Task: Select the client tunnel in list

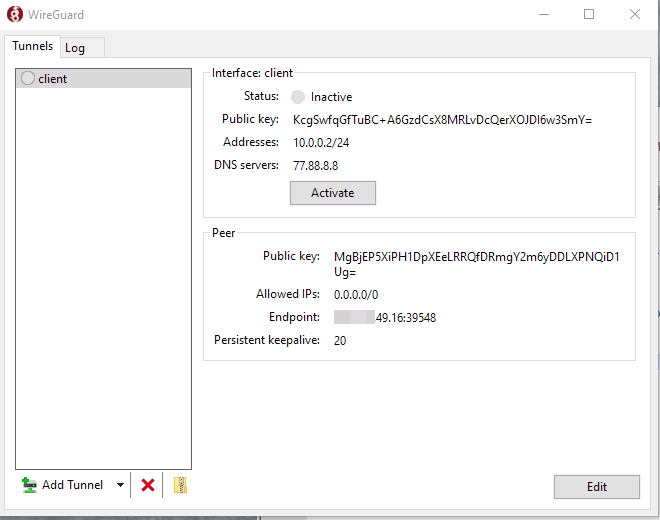Action: click(52, 78)
